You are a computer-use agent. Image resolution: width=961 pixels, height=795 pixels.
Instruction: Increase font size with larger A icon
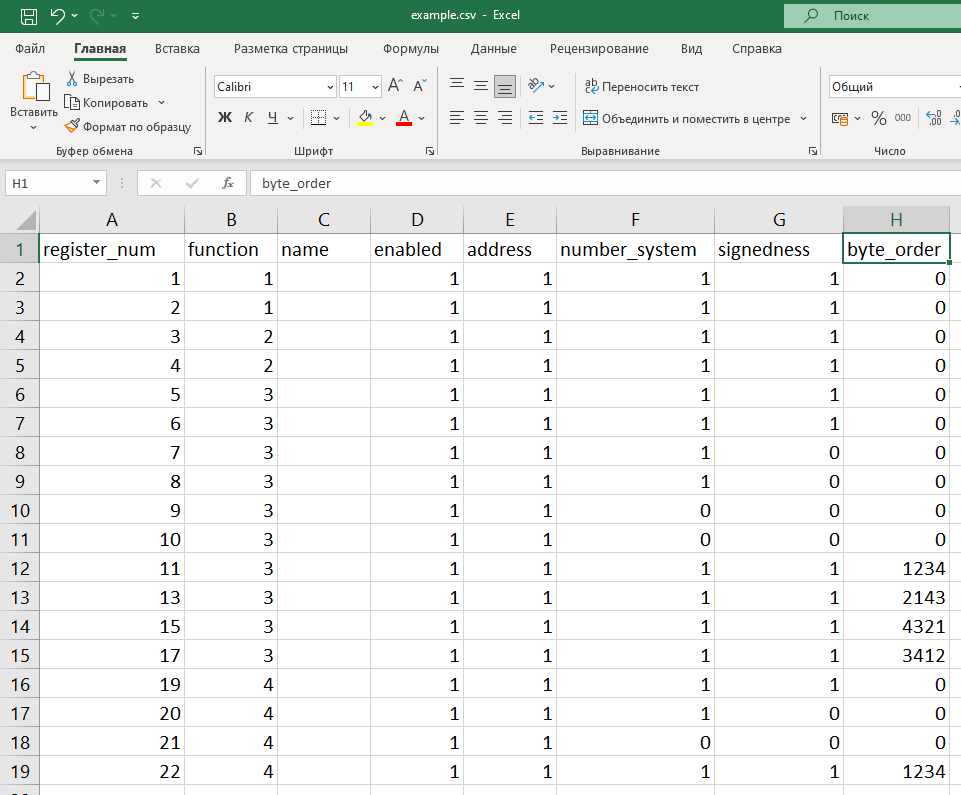click(395, 86)
